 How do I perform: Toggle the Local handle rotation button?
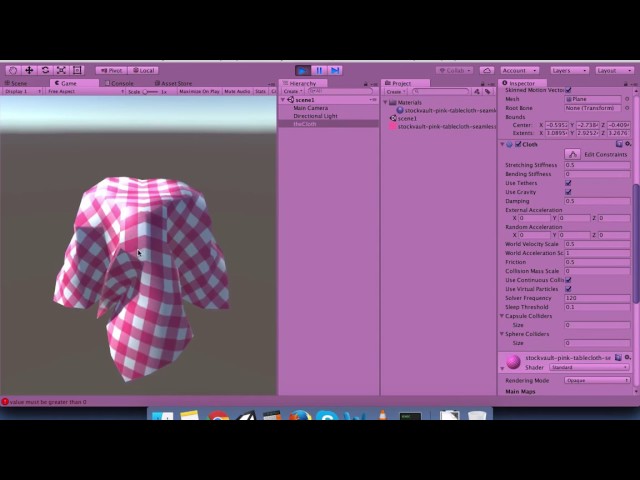click(143, 71)
